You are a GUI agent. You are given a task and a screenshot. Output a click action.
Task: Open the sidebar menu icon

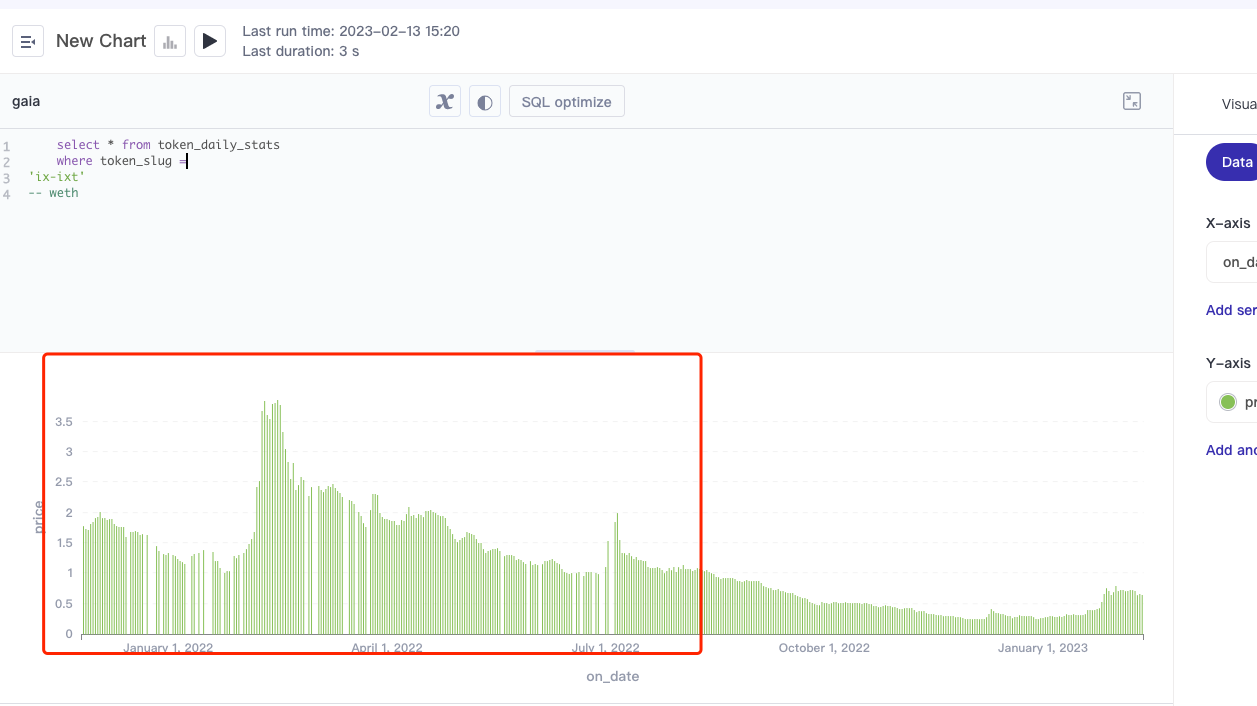point(27,40)
